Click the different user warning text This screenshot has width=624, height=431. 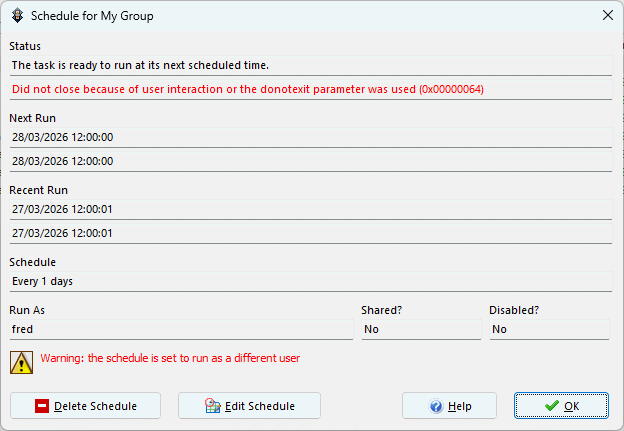click(x=170, y=358)
